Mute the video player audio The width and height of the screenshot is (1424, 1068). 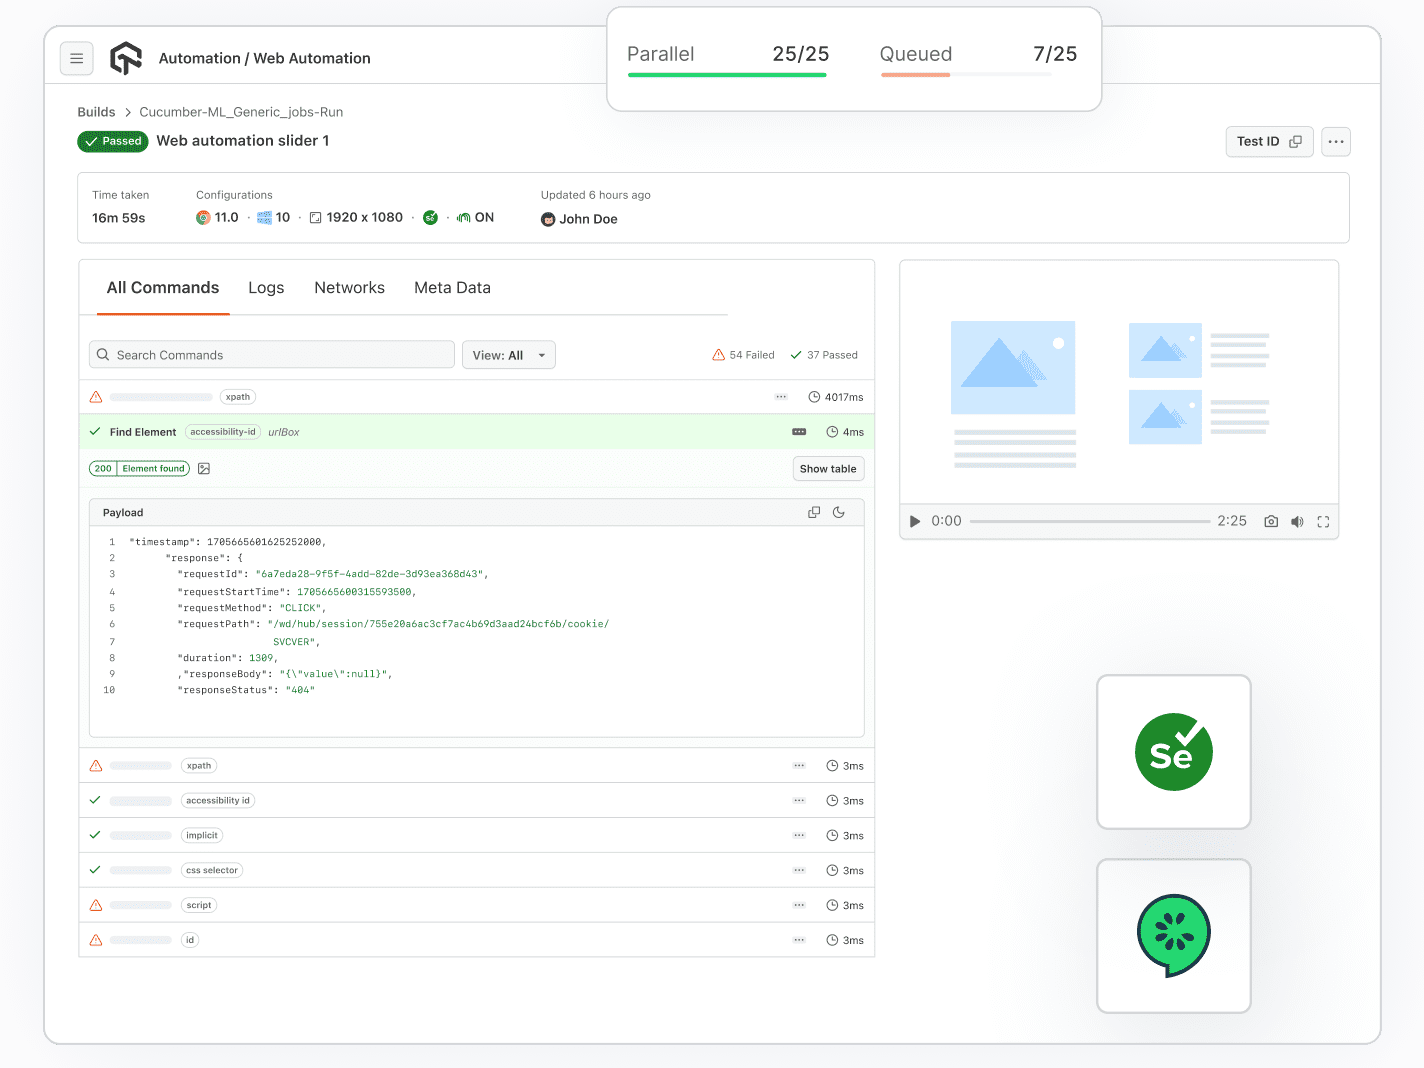1297,521
